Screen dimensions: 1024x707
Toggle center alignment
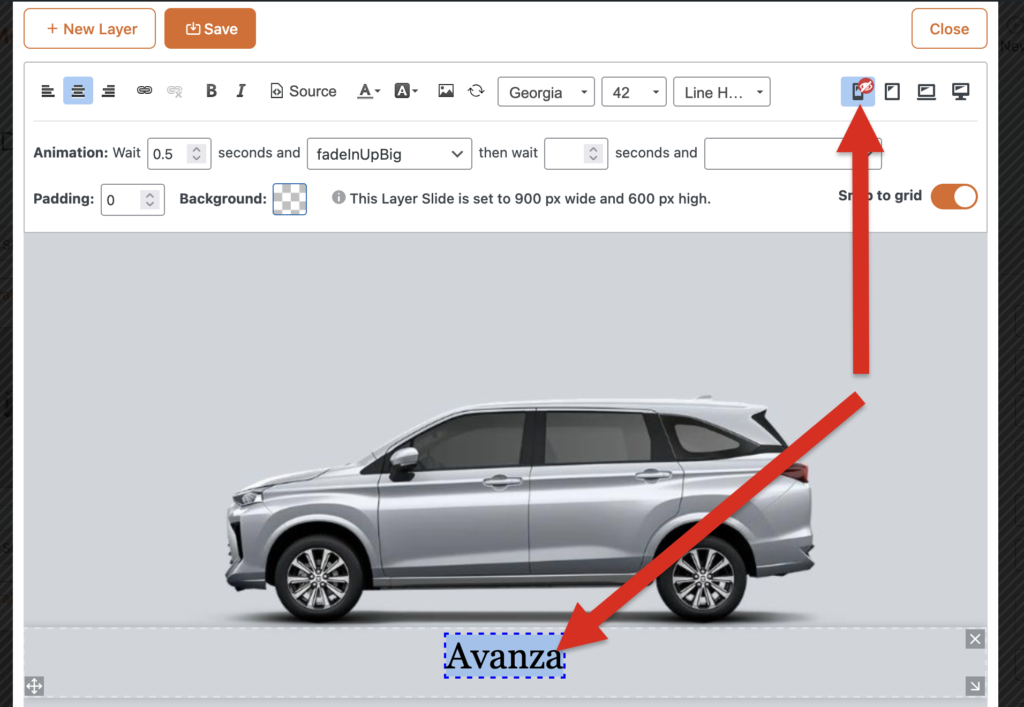point(78,91)
